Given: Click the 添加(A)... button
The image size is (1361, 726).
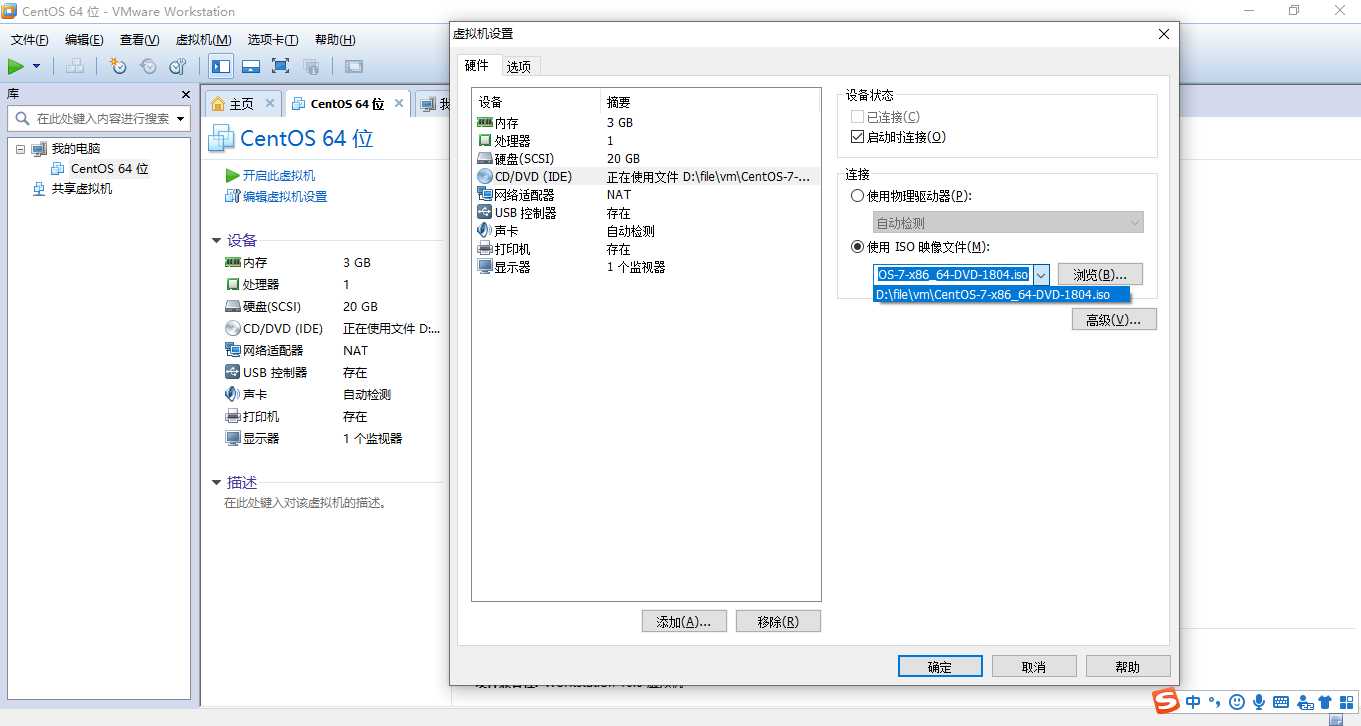Looking at the screenshot, I should [684, 622].
